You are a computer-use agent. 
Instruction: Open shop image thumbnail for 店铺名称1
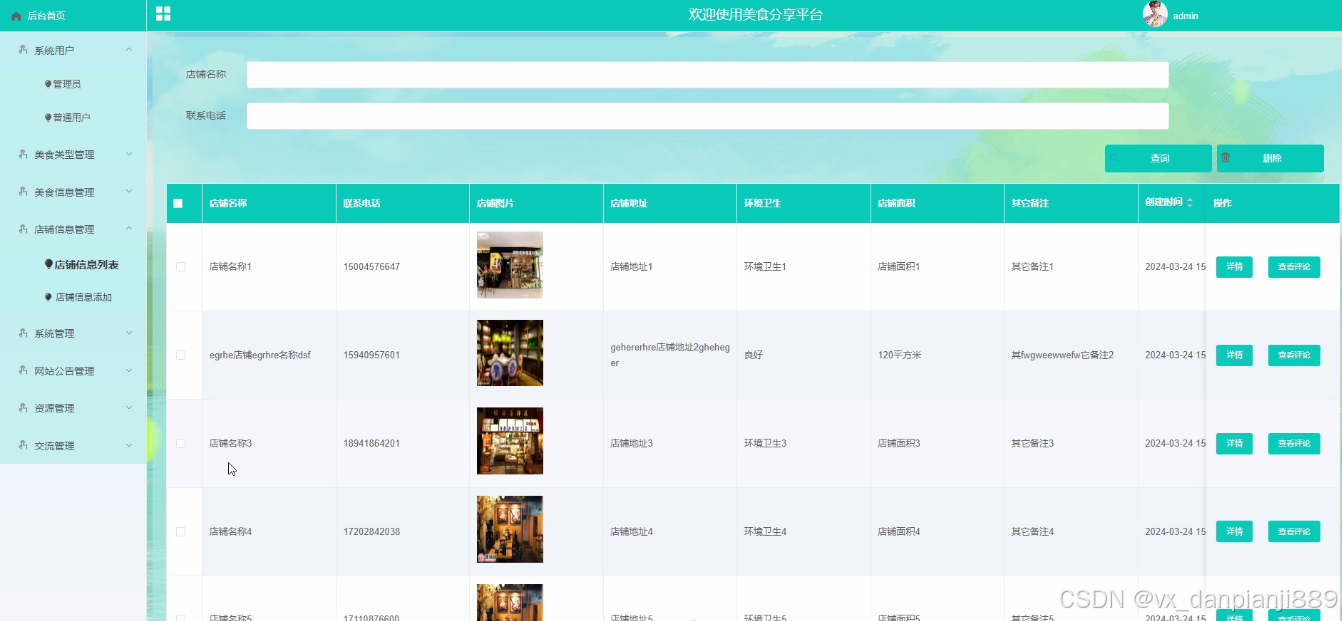(510, 265)
